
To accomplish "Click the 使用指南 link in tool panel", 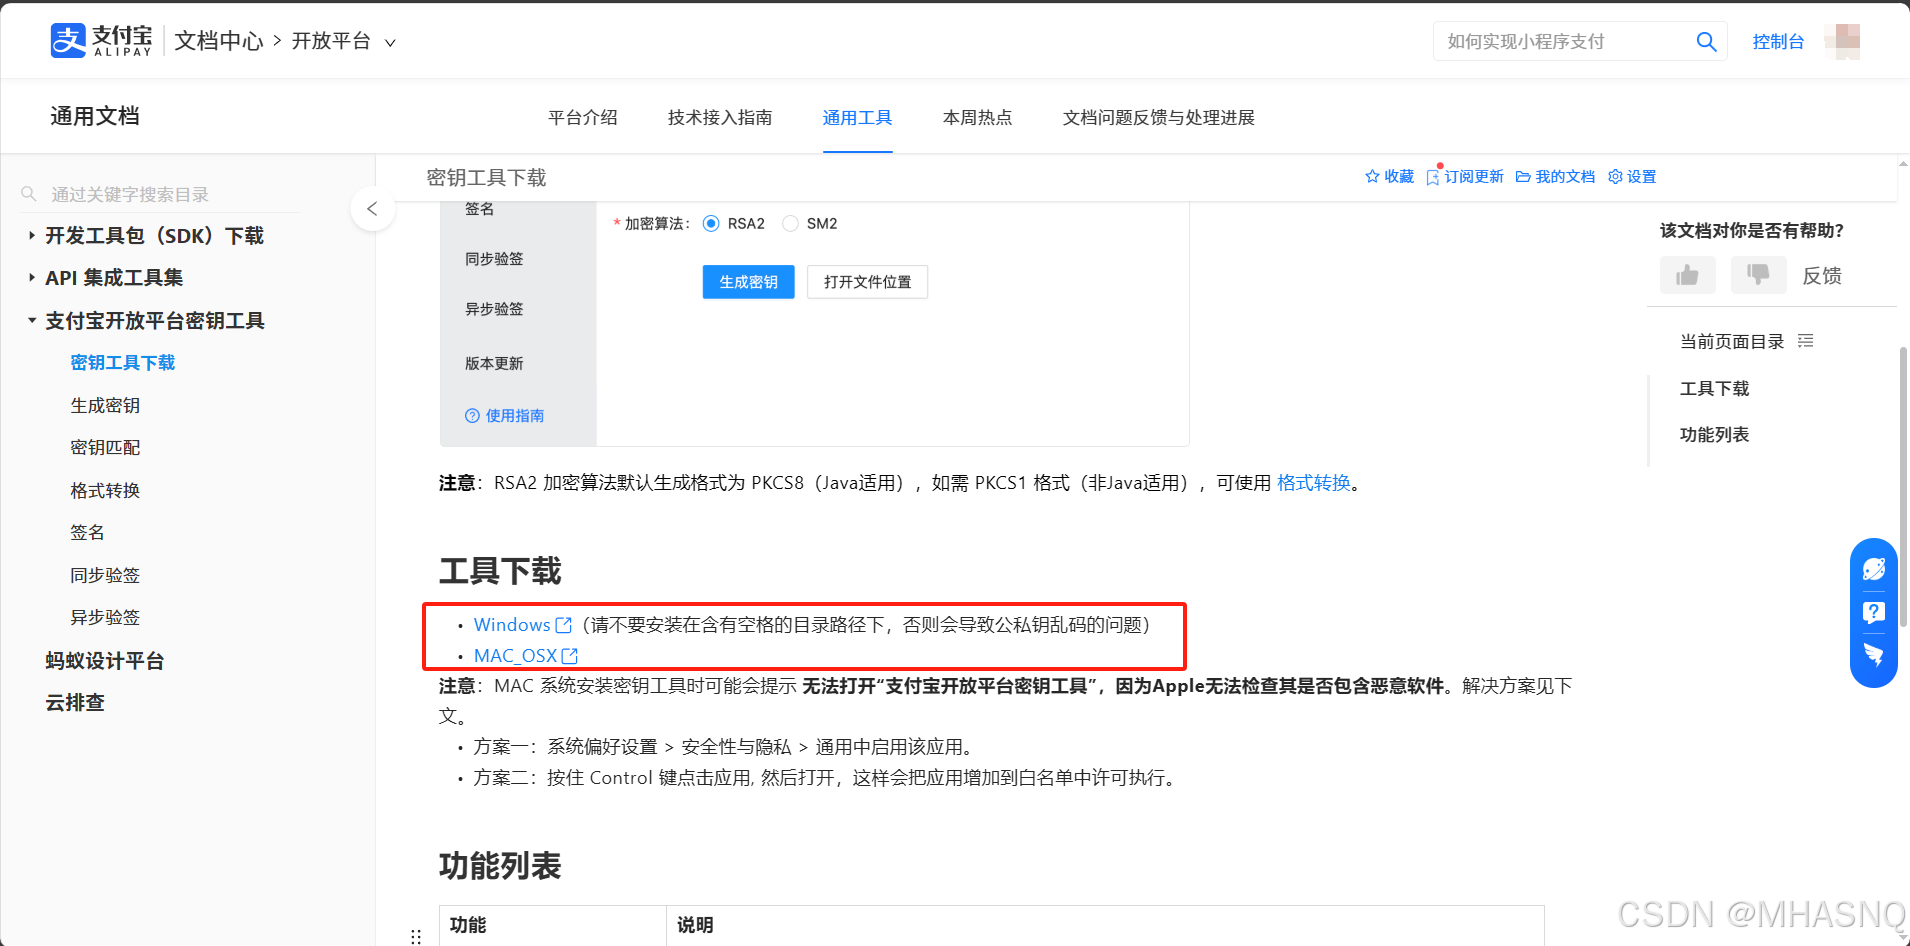I will point(515,416).
